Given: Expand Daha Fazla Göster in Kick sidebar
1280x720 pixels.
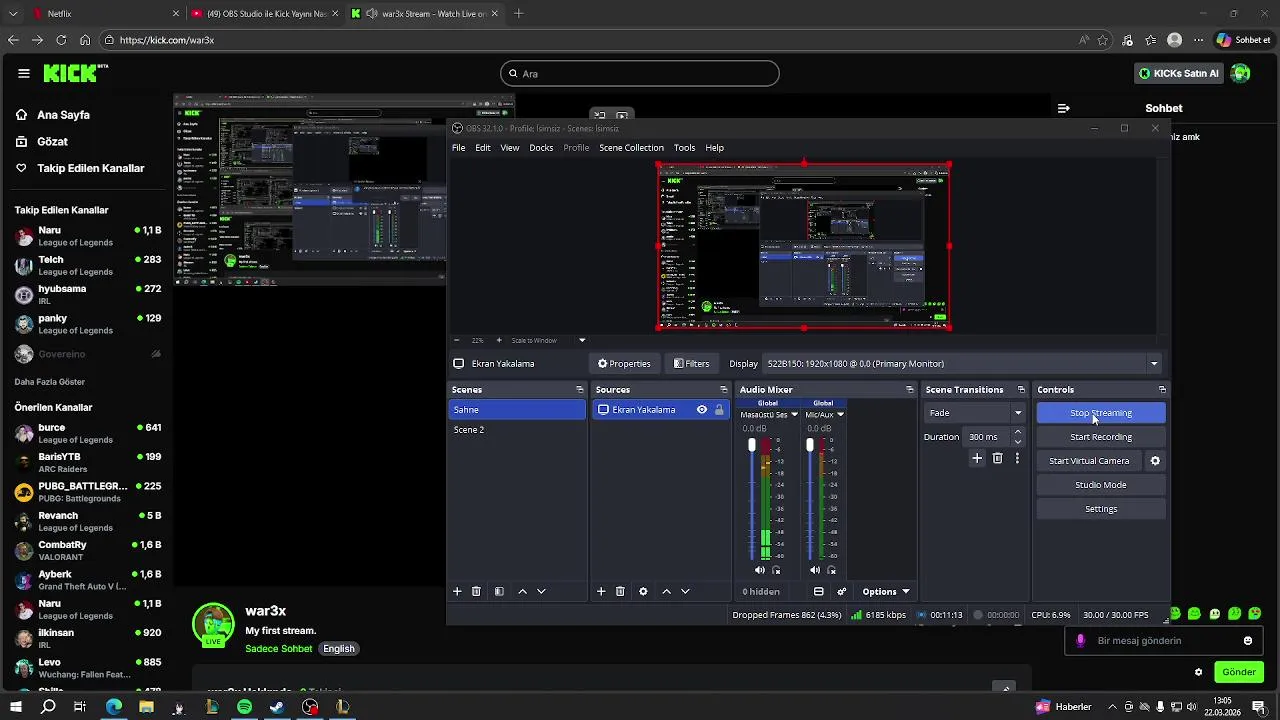Looking at the screenshot, I should tap(49, 382).
